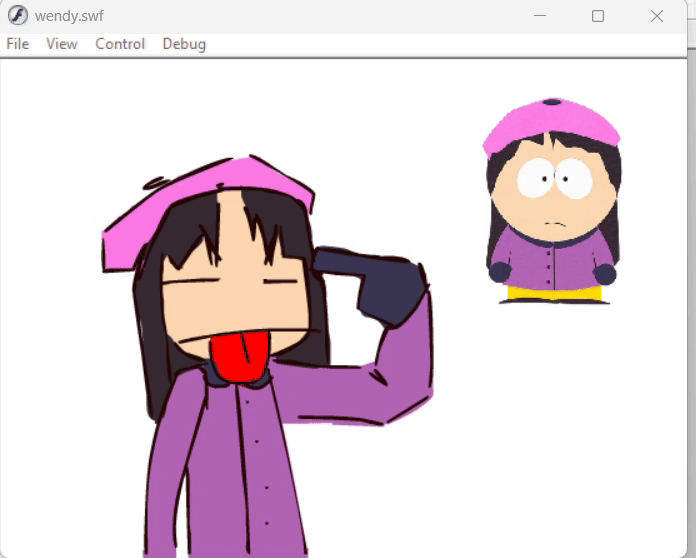Close the wendy.swf window
Image resolution: width=696 pixels, height=558 pixels.
[657, 16]
